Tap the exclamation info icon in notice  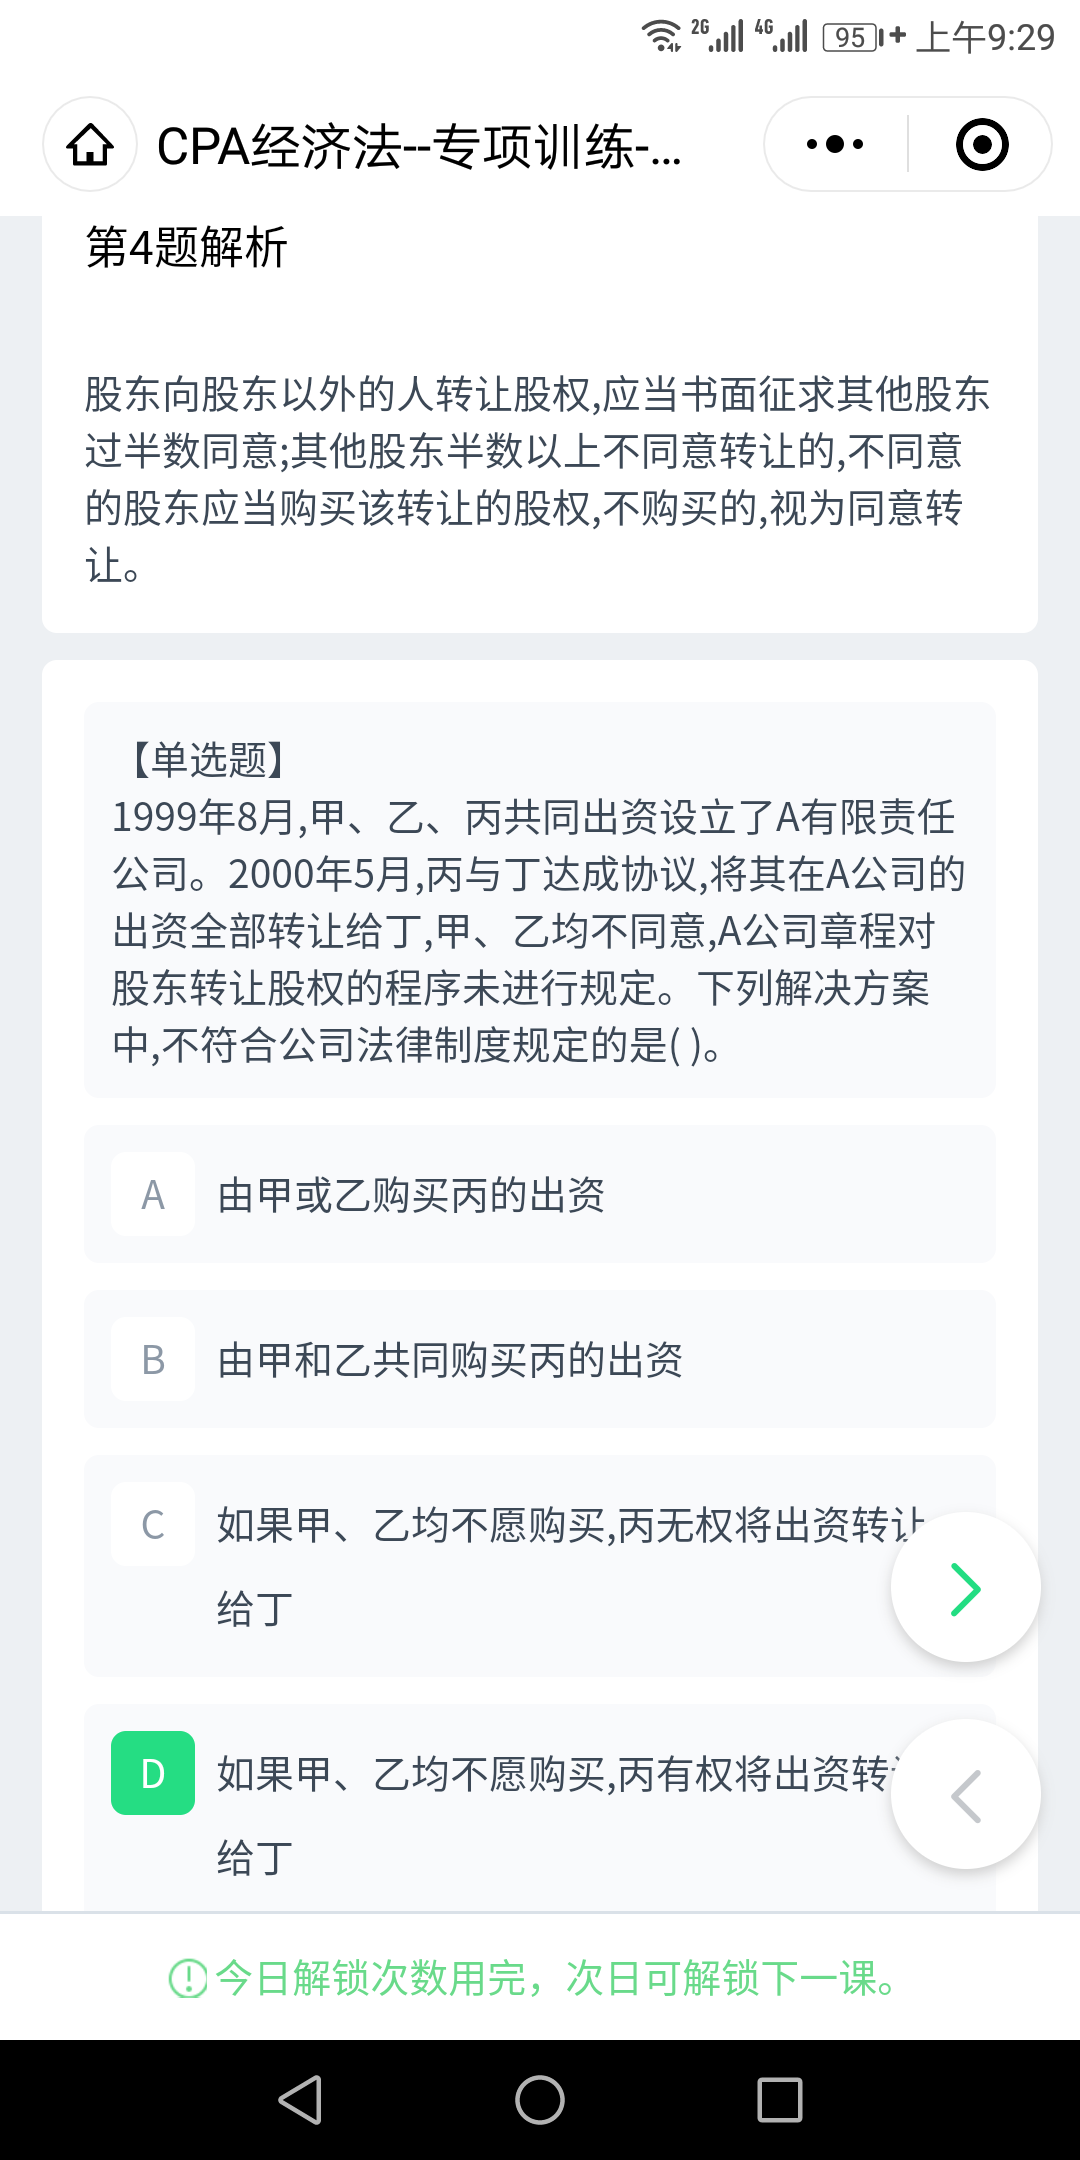click(x=188, y=1978)
